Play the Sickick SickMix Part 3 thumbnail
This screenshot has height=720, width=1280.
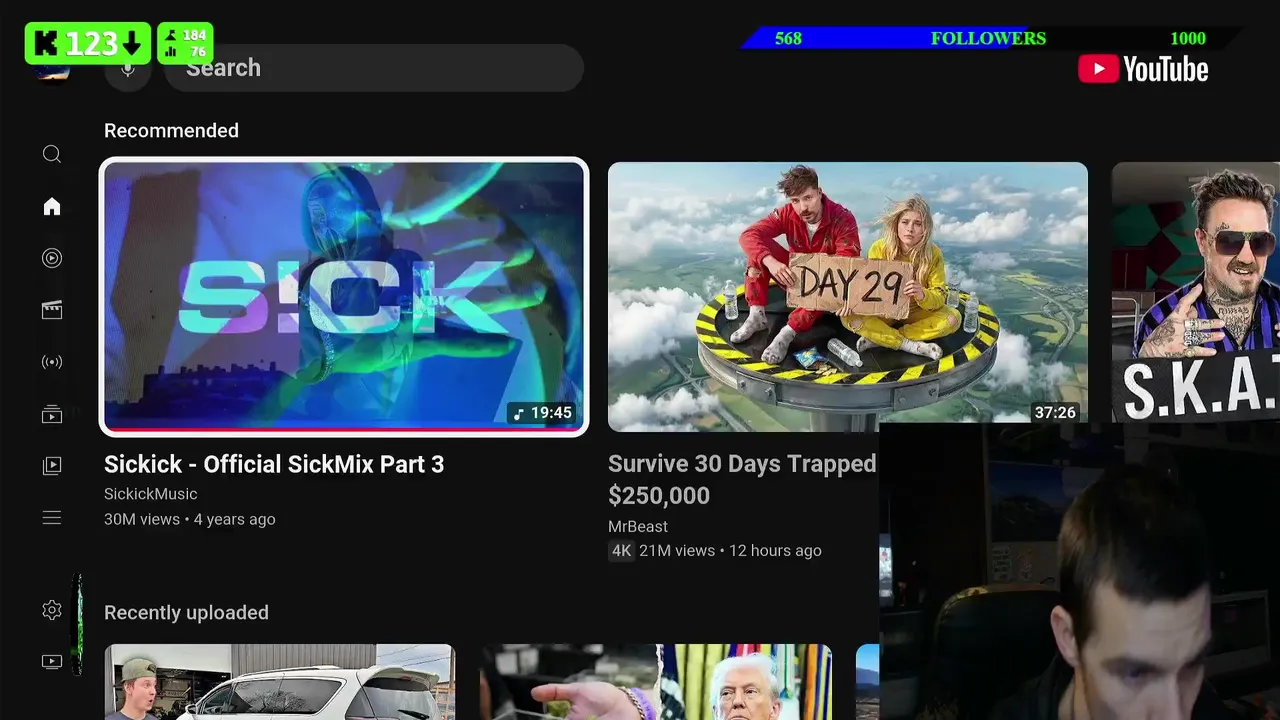pyautogui.click(x=344, y=297)
